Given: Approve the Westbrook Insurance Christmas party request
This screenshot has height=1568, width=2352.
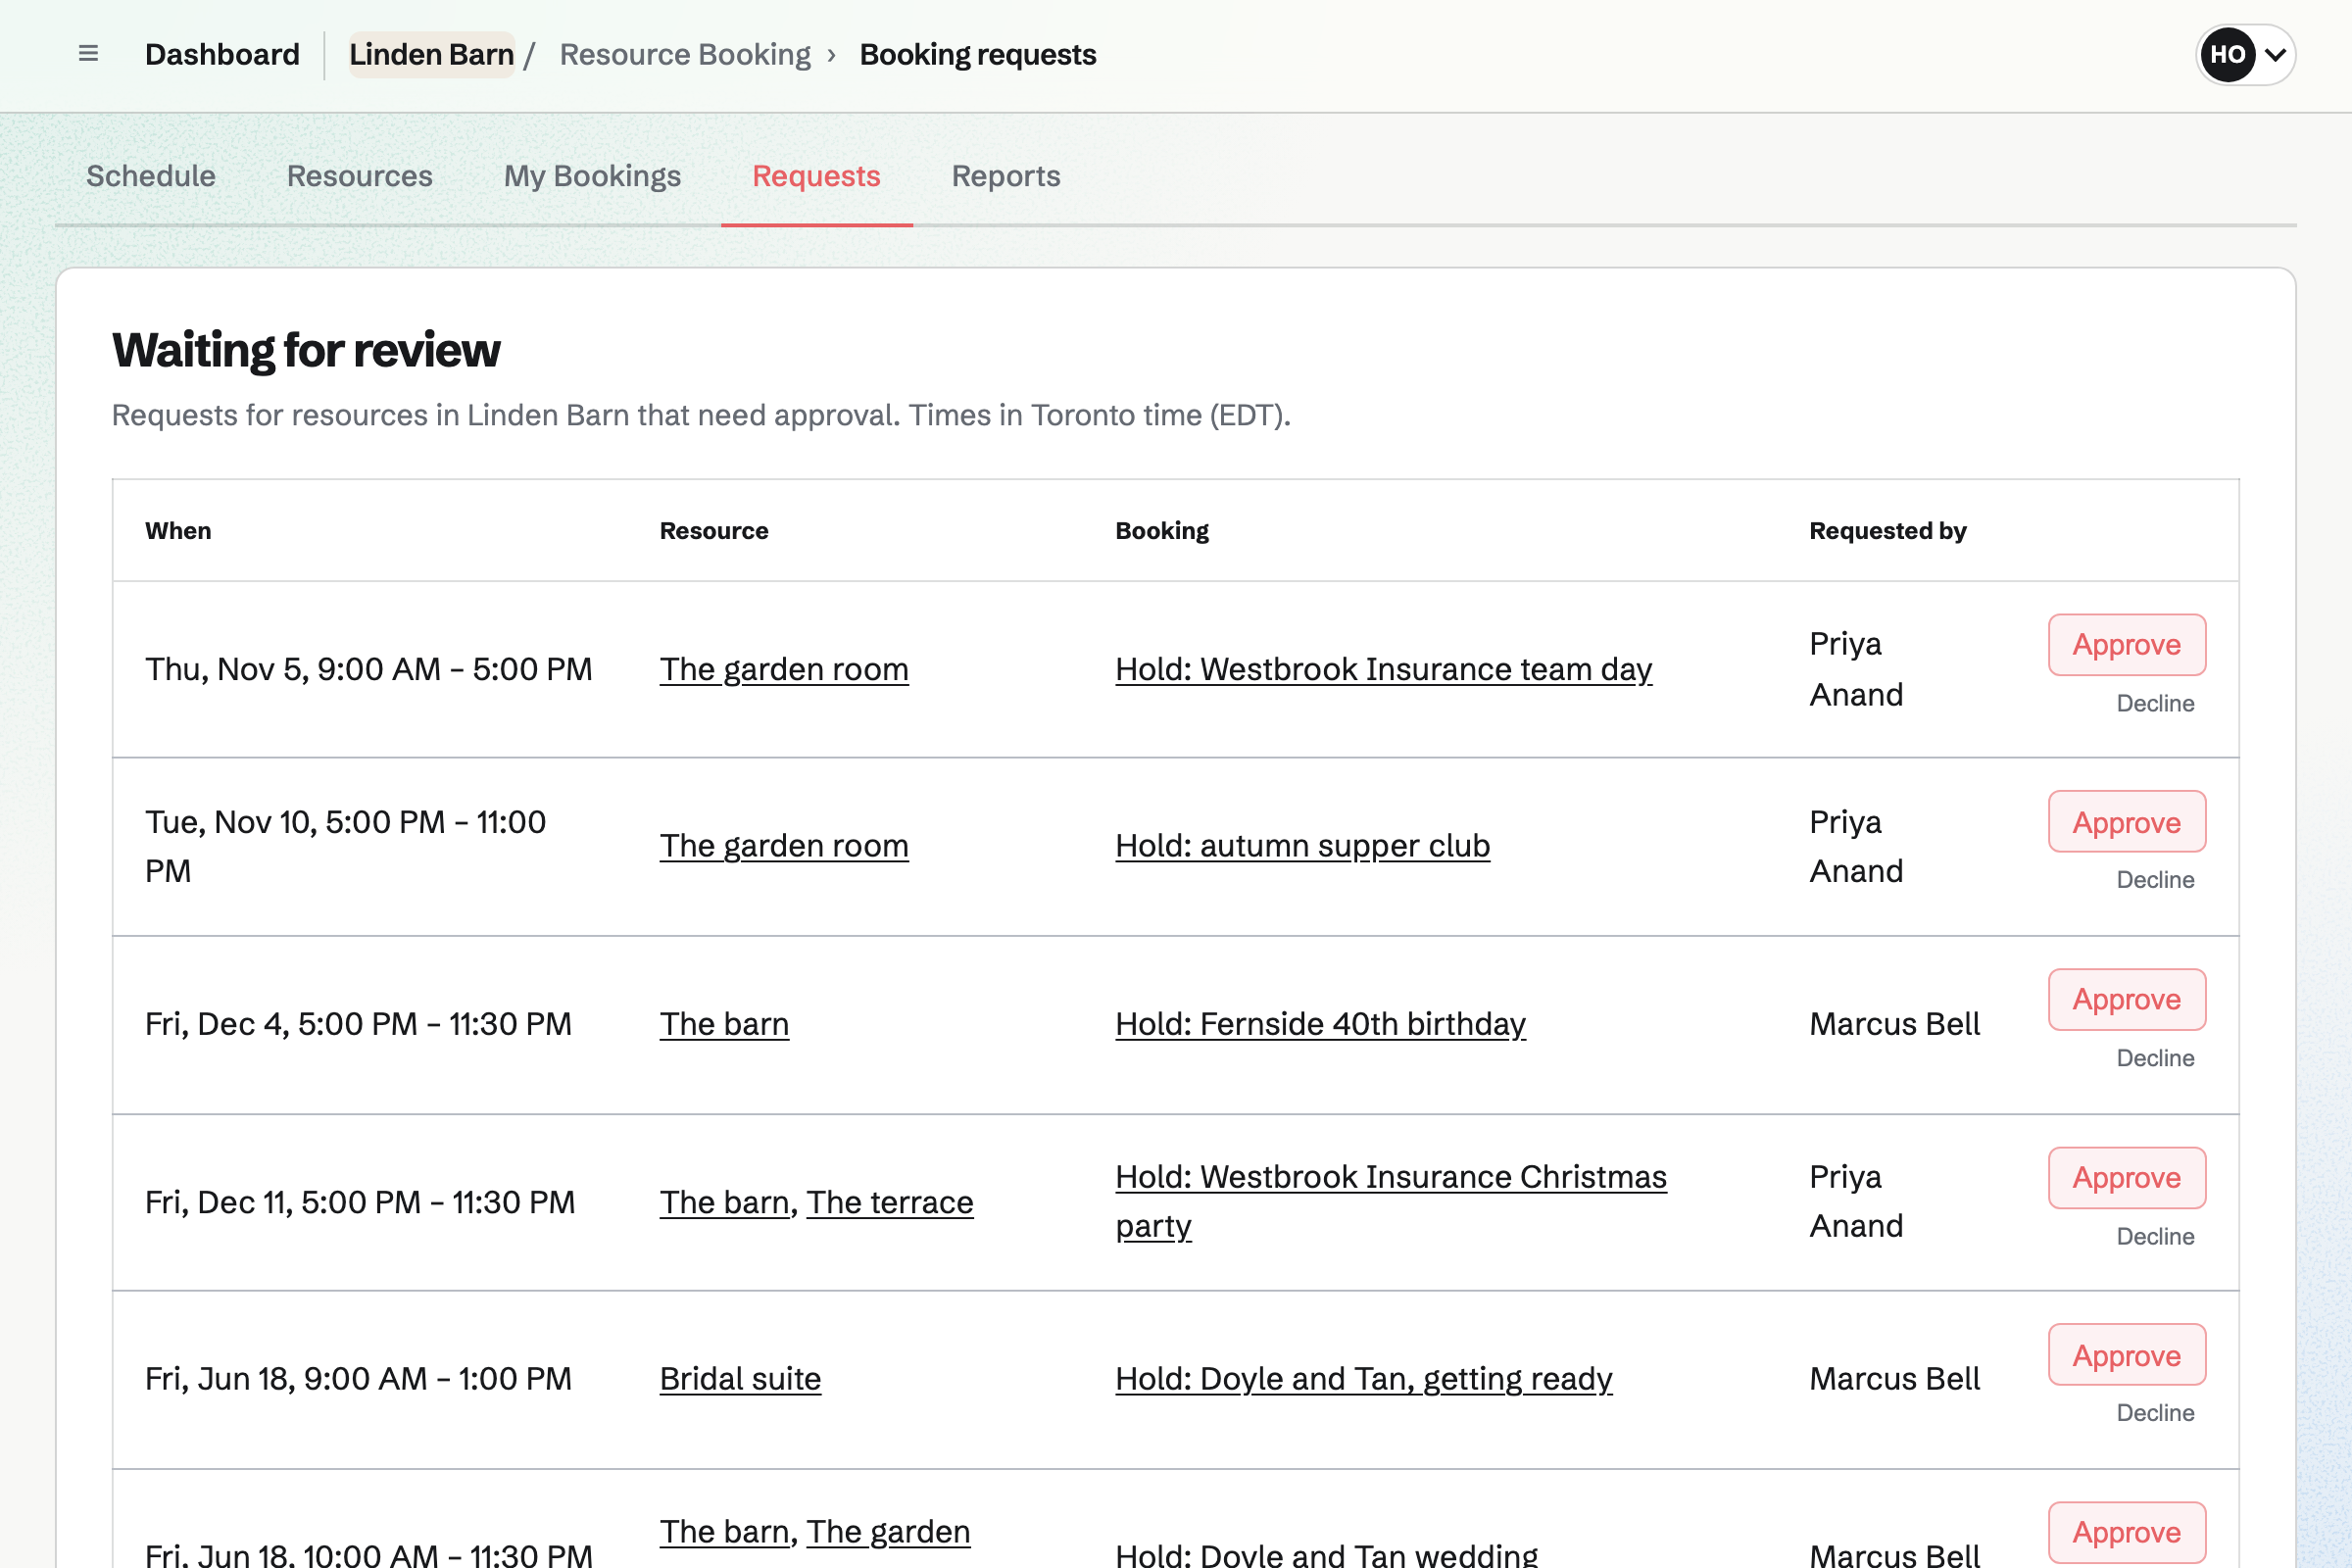Looking at the screenshot, I should 2126,1178.
